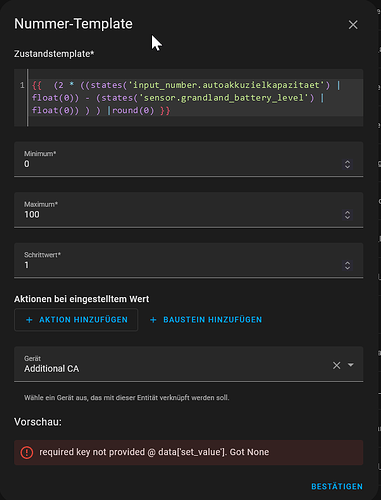Confirm with the BESTÄTIGEN button
The width and height of the screenshot is (381, 500).
click(x=337, y=486)
